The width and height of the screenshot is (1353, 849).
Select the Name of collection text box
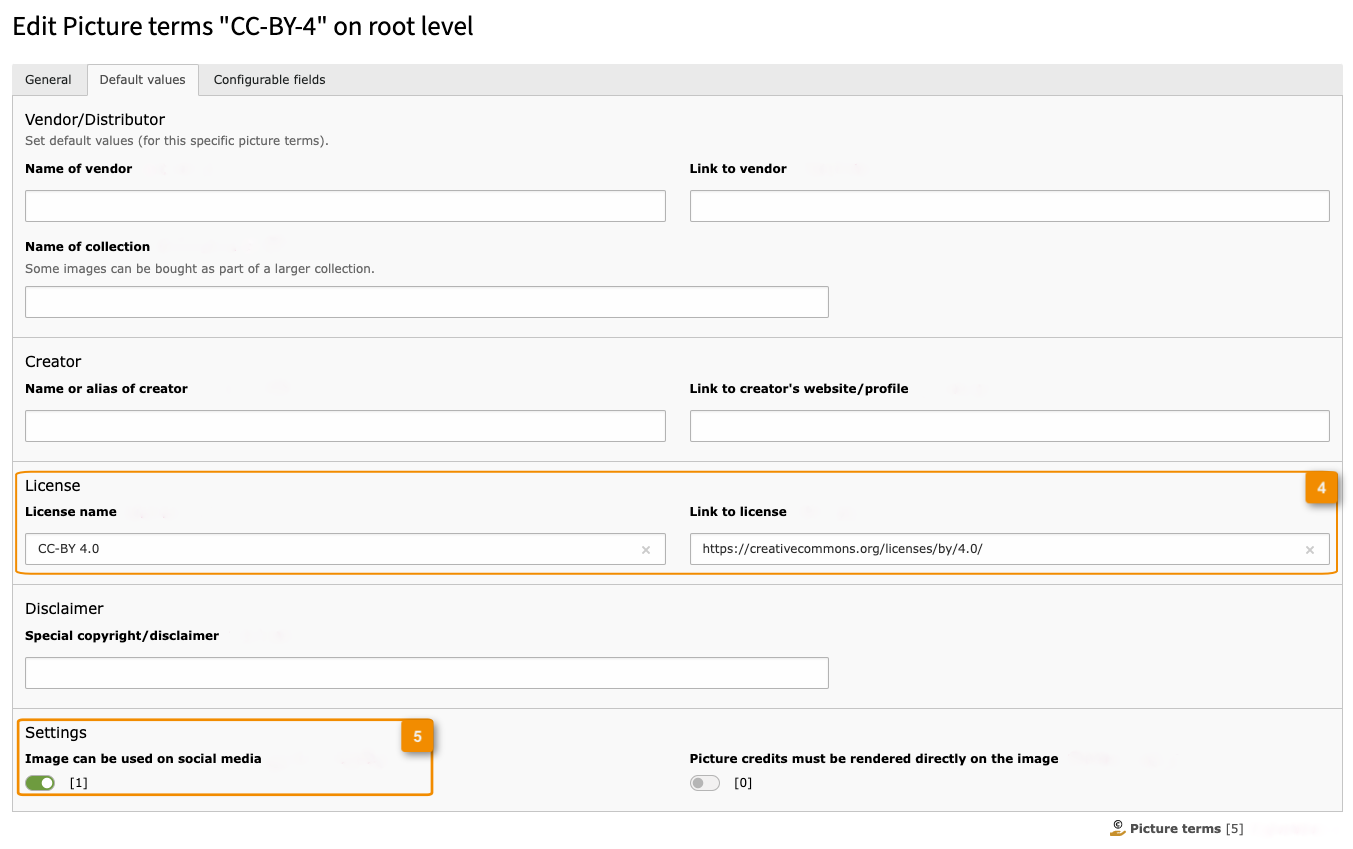click(x=426, y=302)
